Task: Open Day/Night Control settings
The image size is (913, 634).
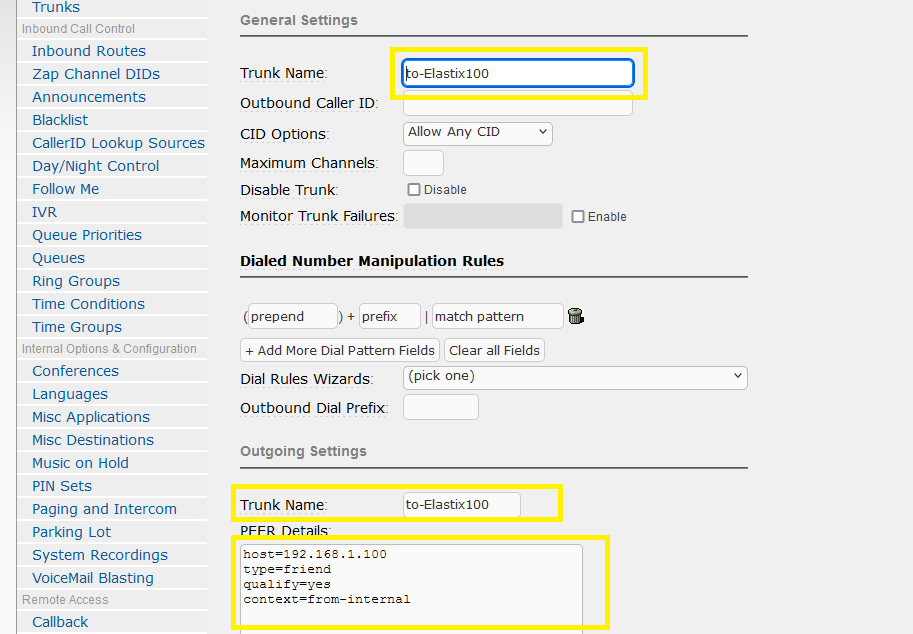Action: click(x=96, y=166)
